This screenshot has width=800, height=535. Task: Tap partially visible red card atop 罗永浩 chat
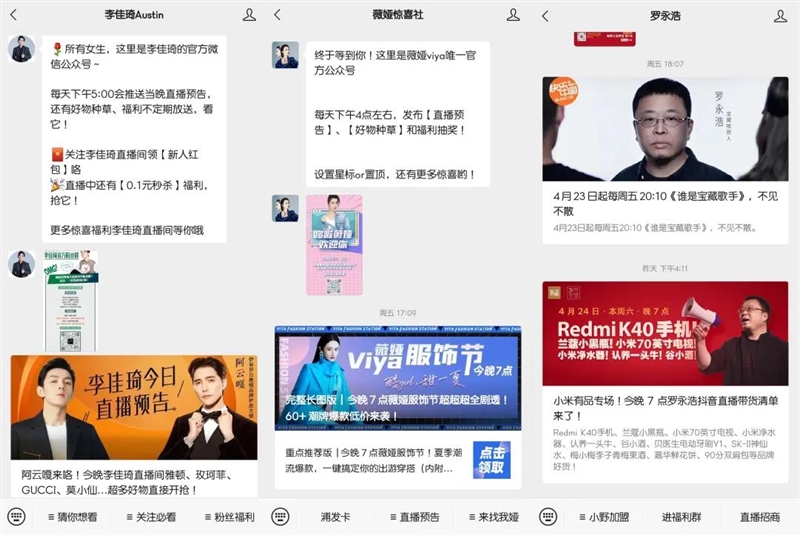605,39
